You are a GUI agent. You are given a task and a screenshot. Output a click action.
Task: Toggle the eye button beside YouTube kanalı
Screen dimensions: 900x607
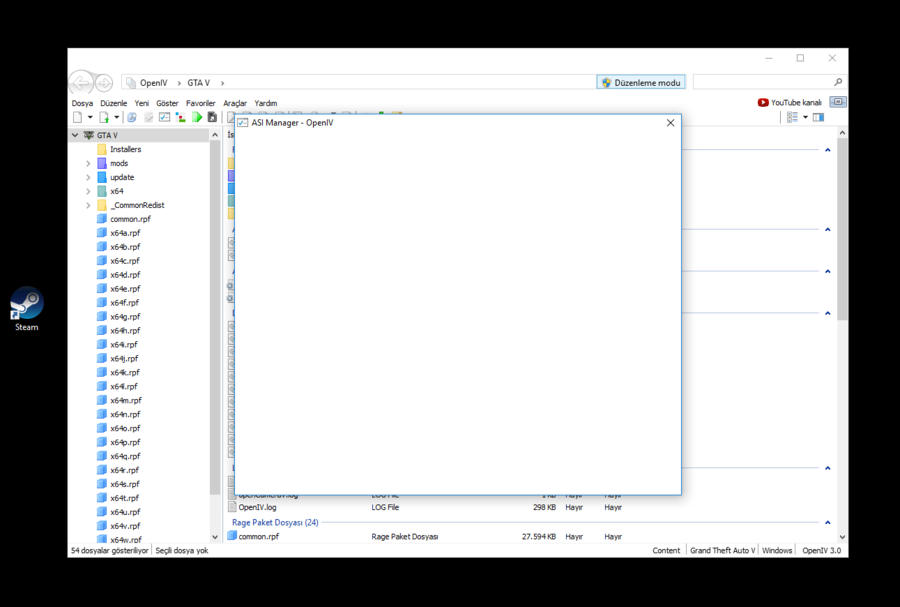(x=838, y=102)
